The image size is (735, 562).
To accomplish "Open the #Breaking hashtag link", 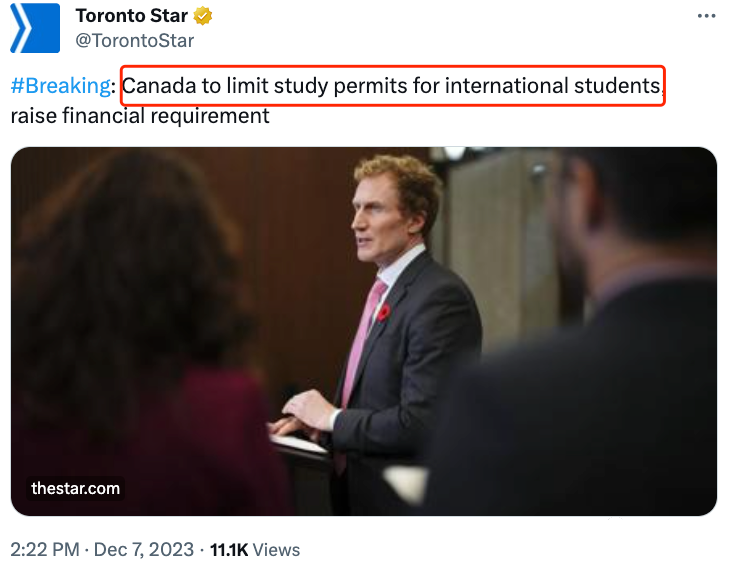I will (x=61, y=87).
